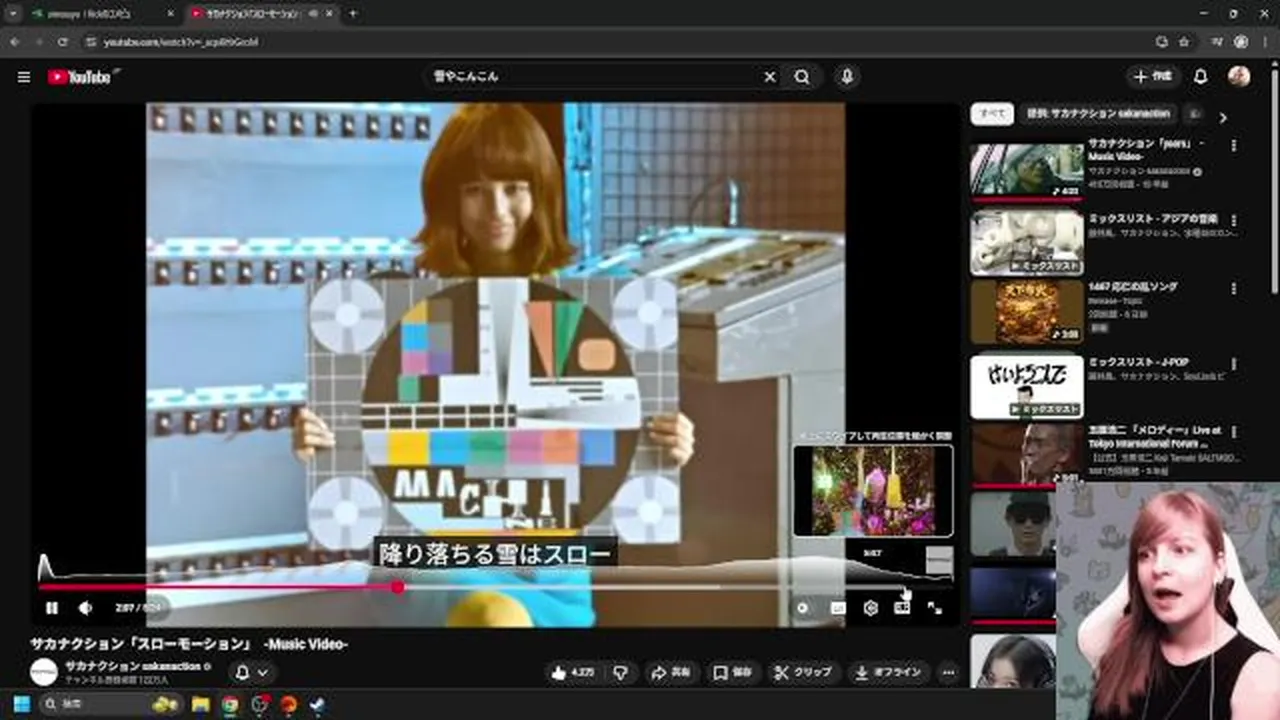The width and height of the screenshot is (1280, 720).
Task: Open the browser three-dot menu
Action: pyautogui.click(x=1264, y=42)
